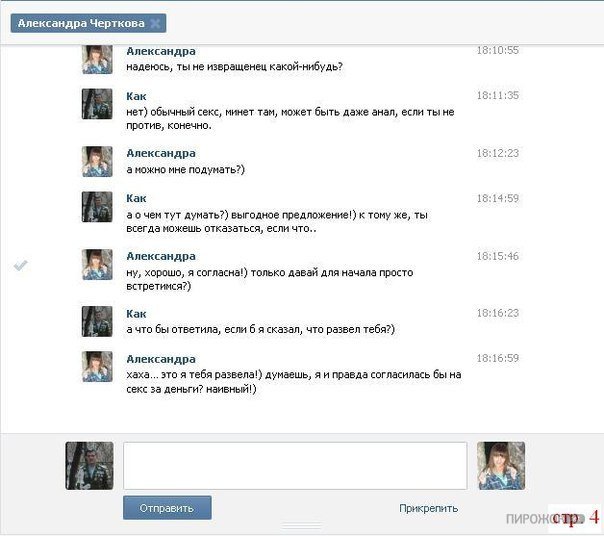Open your own profile photo beside the input

[x=89, y=466]
